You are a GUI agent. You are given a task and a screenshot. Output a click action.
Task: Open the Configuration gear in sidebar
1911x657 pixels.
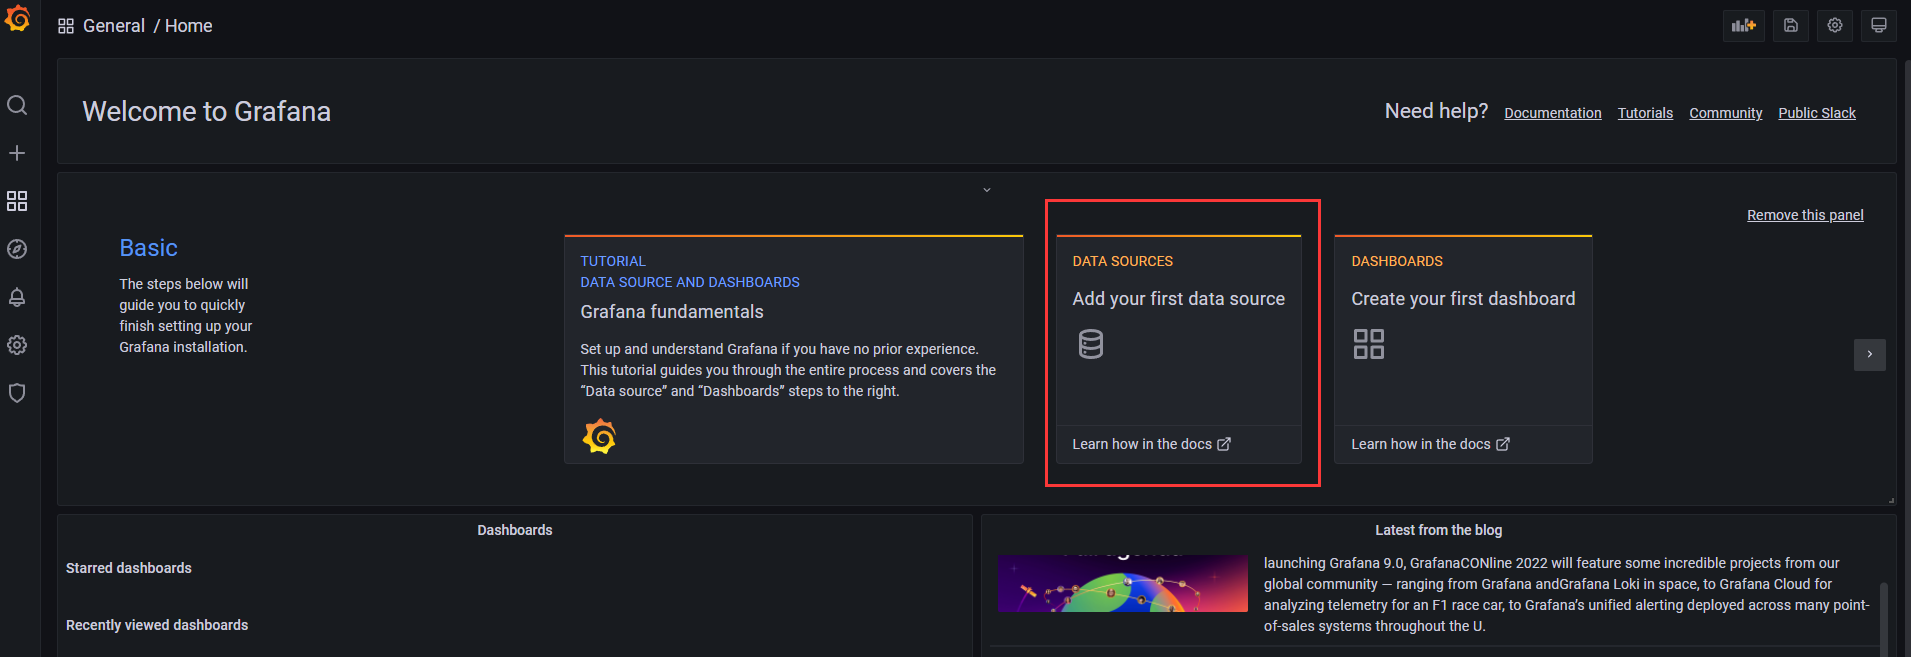pyautogui.click(x=17, y=345)
